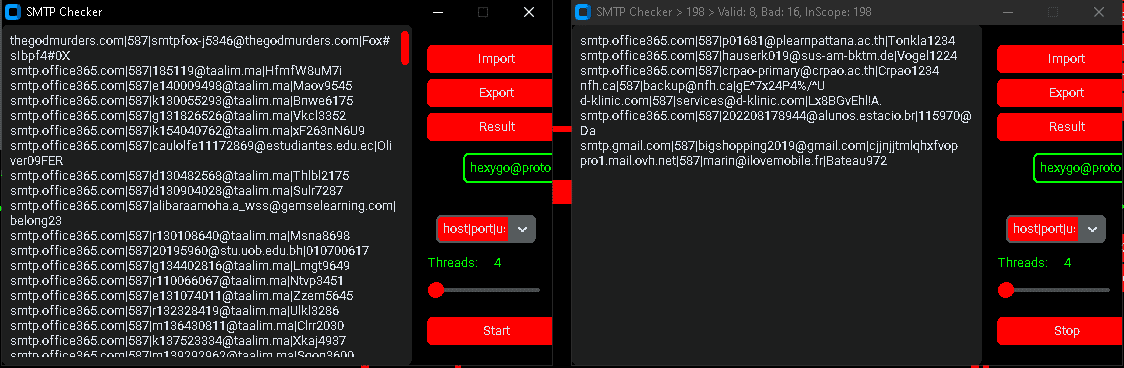Screen dimensions: 1124x368
Task: Click the SMTP Checker app icon in left title bar
Action: coord(12,12)
